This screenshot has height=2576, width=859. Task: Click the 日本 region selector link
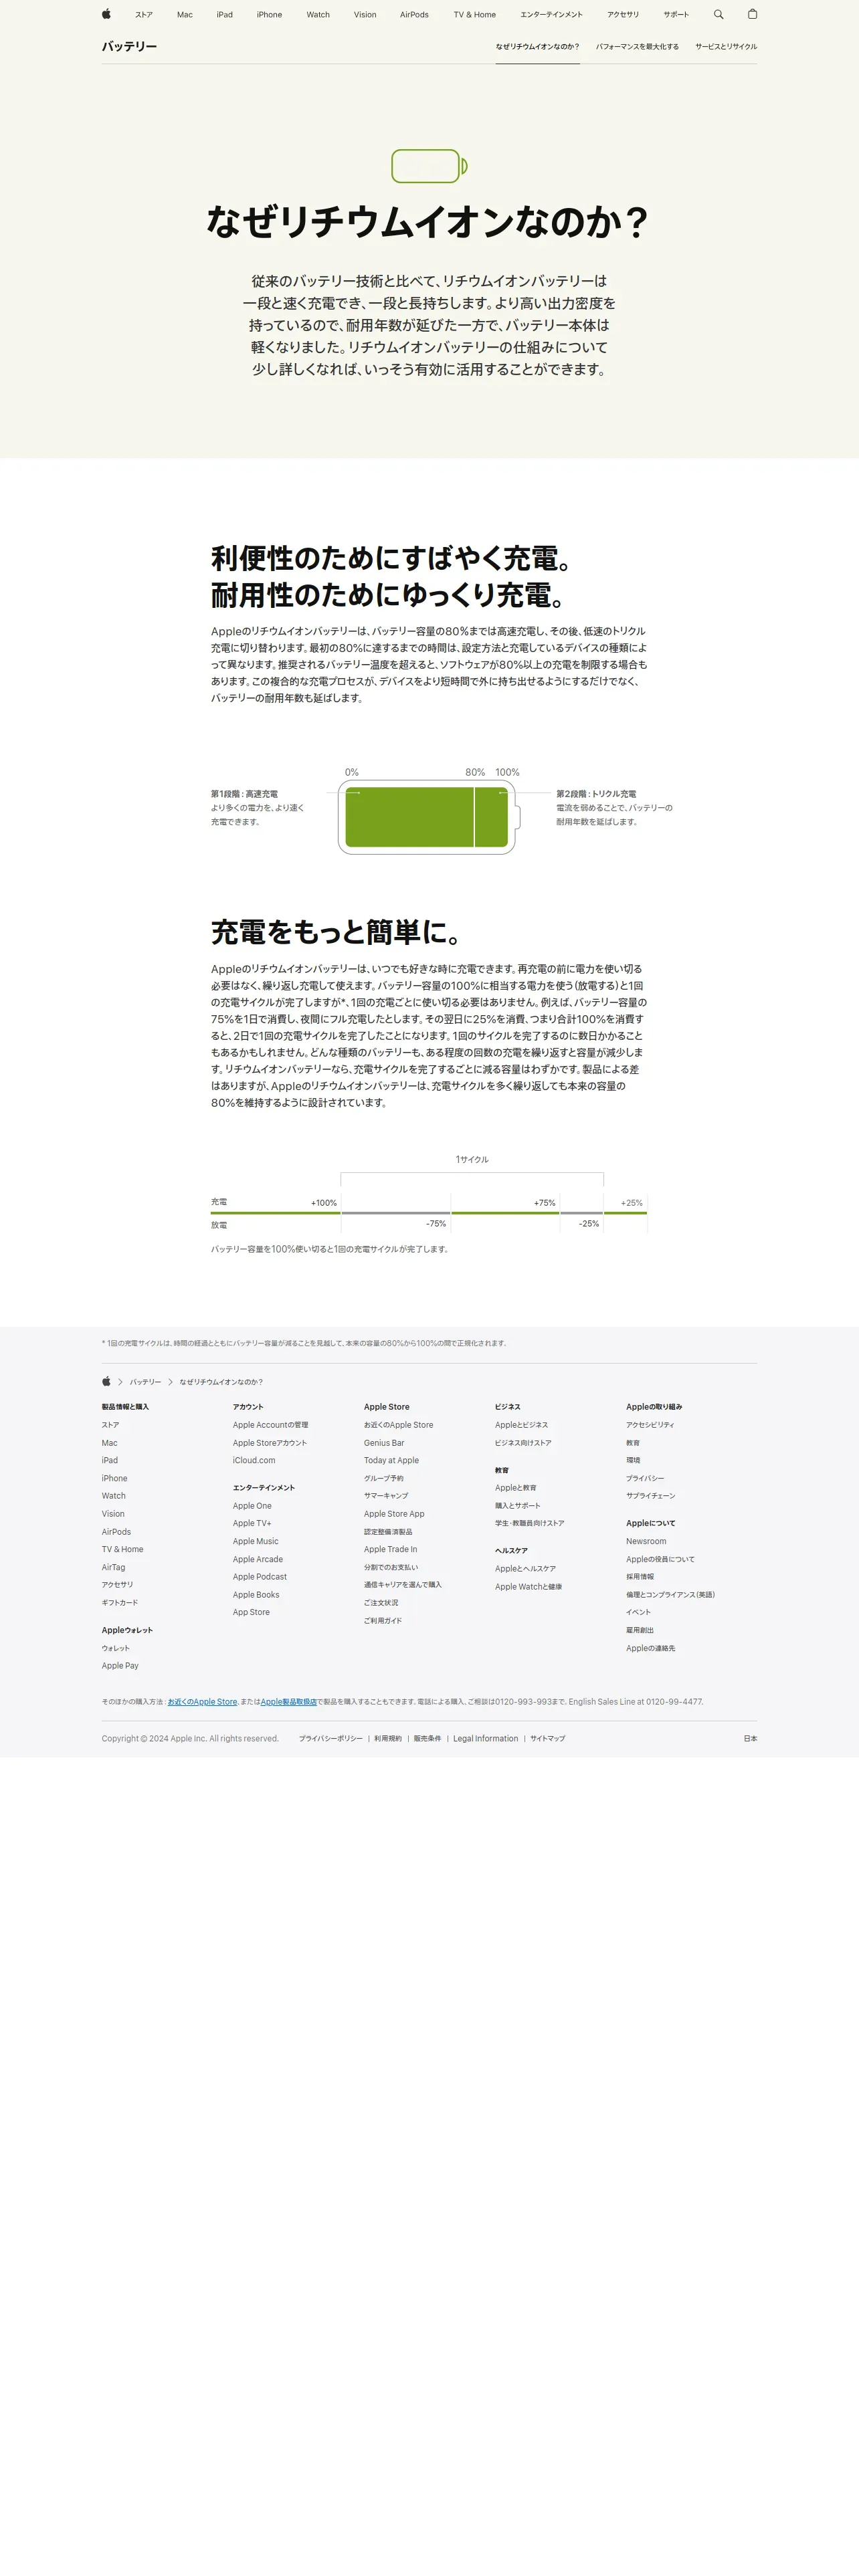point(750,1738)
